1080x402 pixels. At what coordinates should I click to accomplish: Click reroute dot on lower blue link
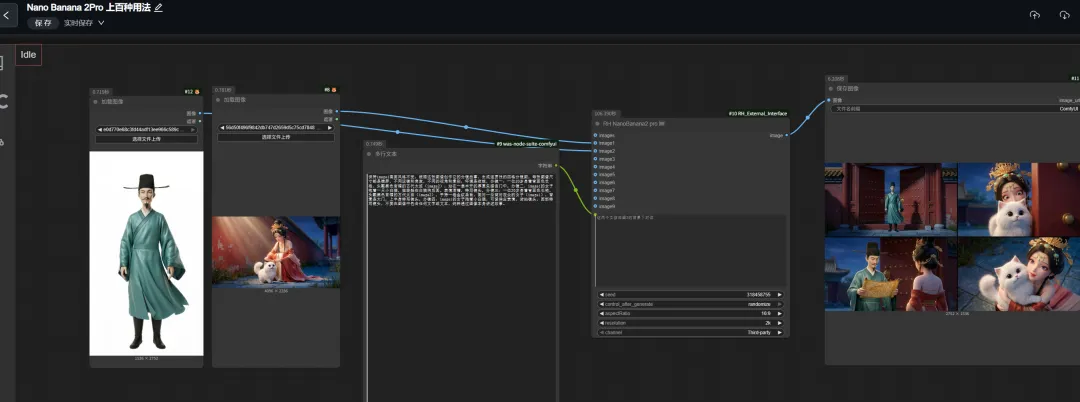point(397,131)
